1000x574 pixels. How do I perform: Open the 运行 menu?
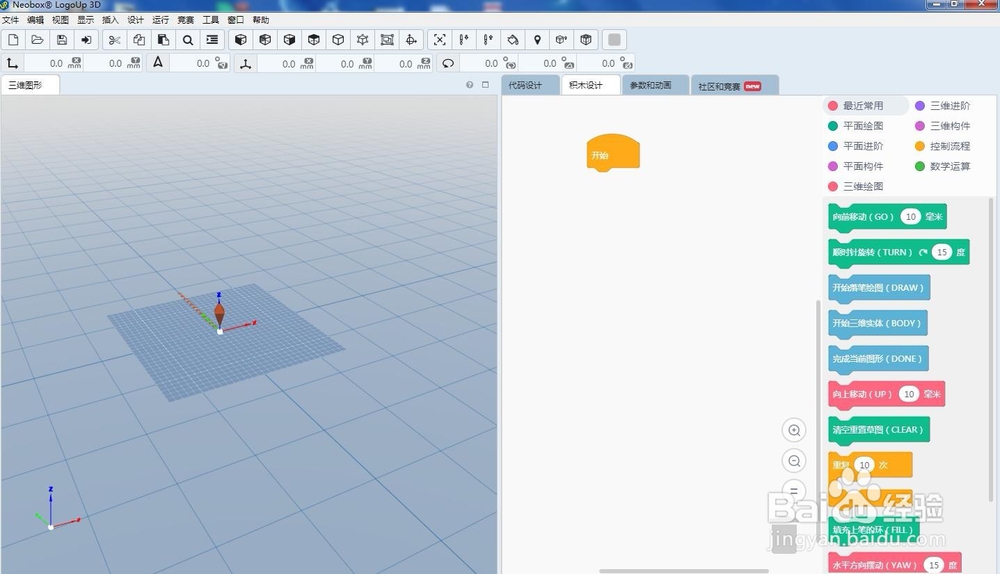coord(161,20)
